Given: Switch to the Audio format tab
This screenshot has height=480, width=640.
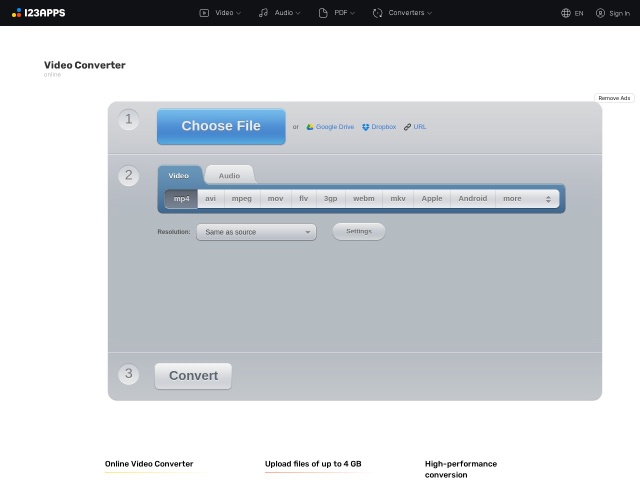Looking at the screenshot, I should pyautogui.click(x=229, y=176).
